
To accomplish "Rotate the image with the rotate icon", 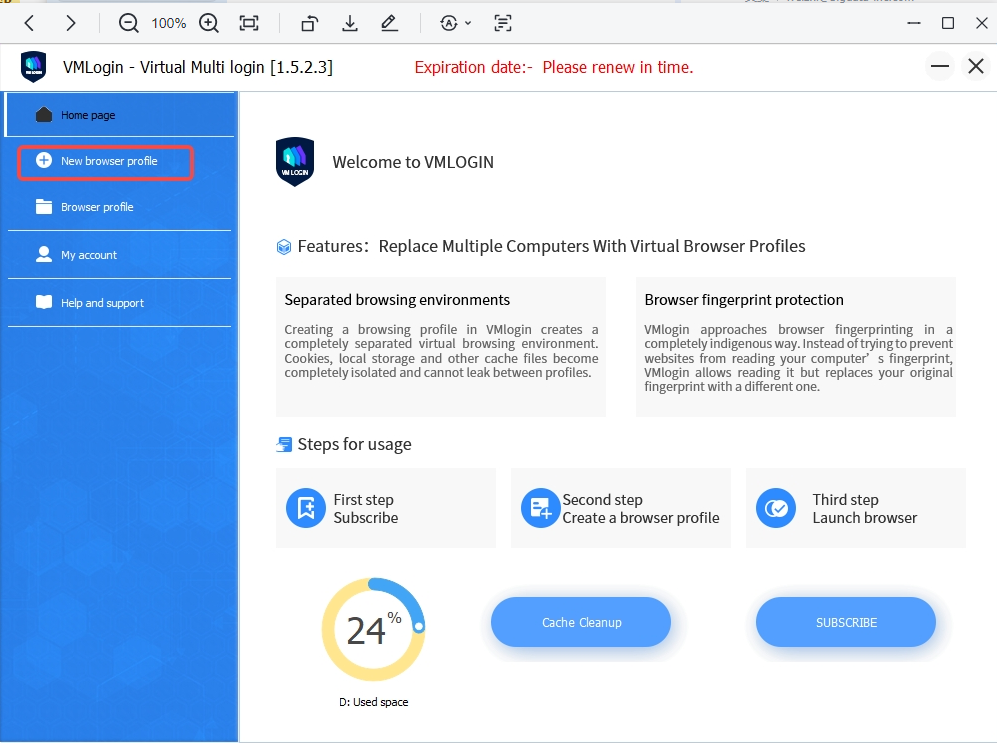I will [x=310, y=24].
